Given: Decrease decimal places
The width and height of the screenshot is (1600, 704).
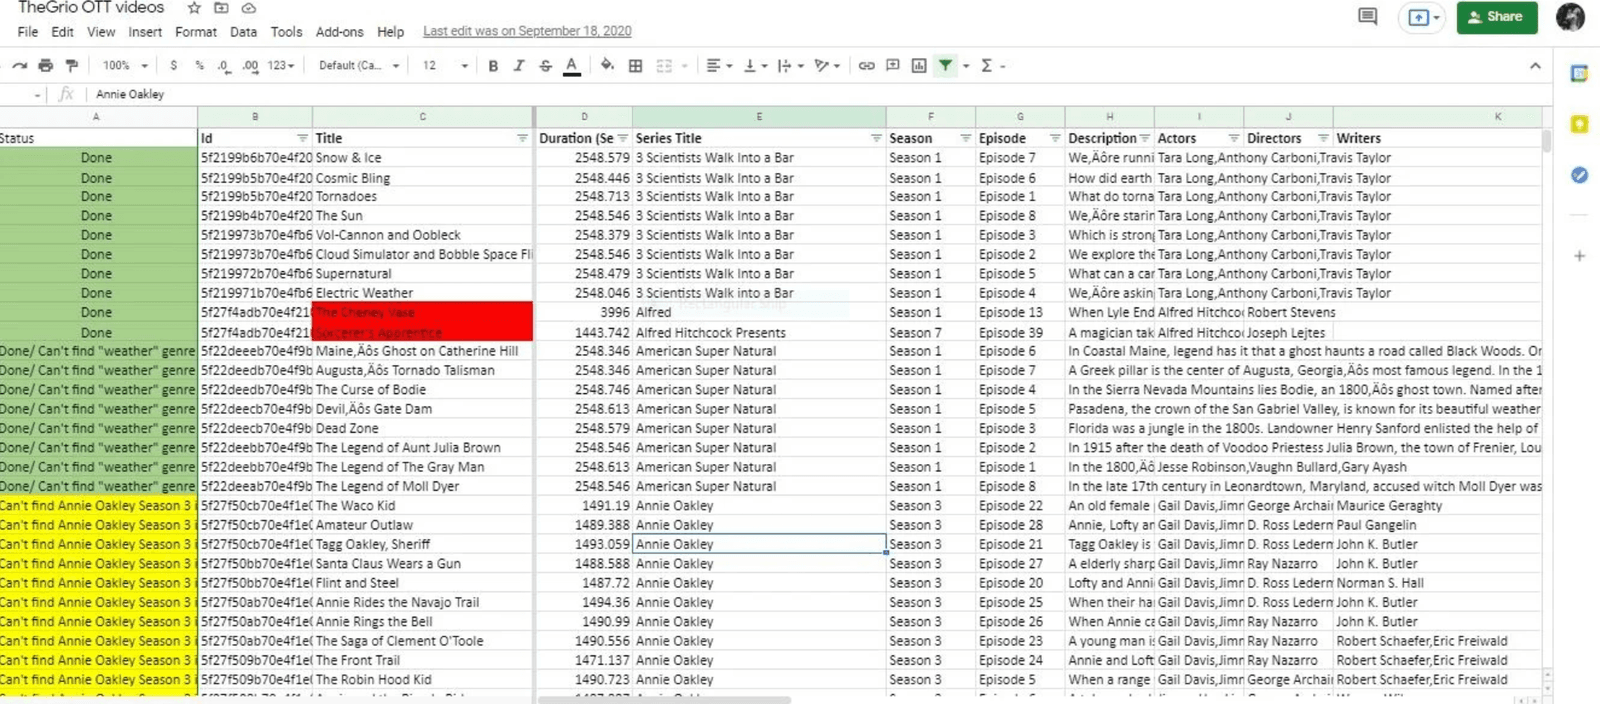Looking at the screenshot, I should 223,66.
